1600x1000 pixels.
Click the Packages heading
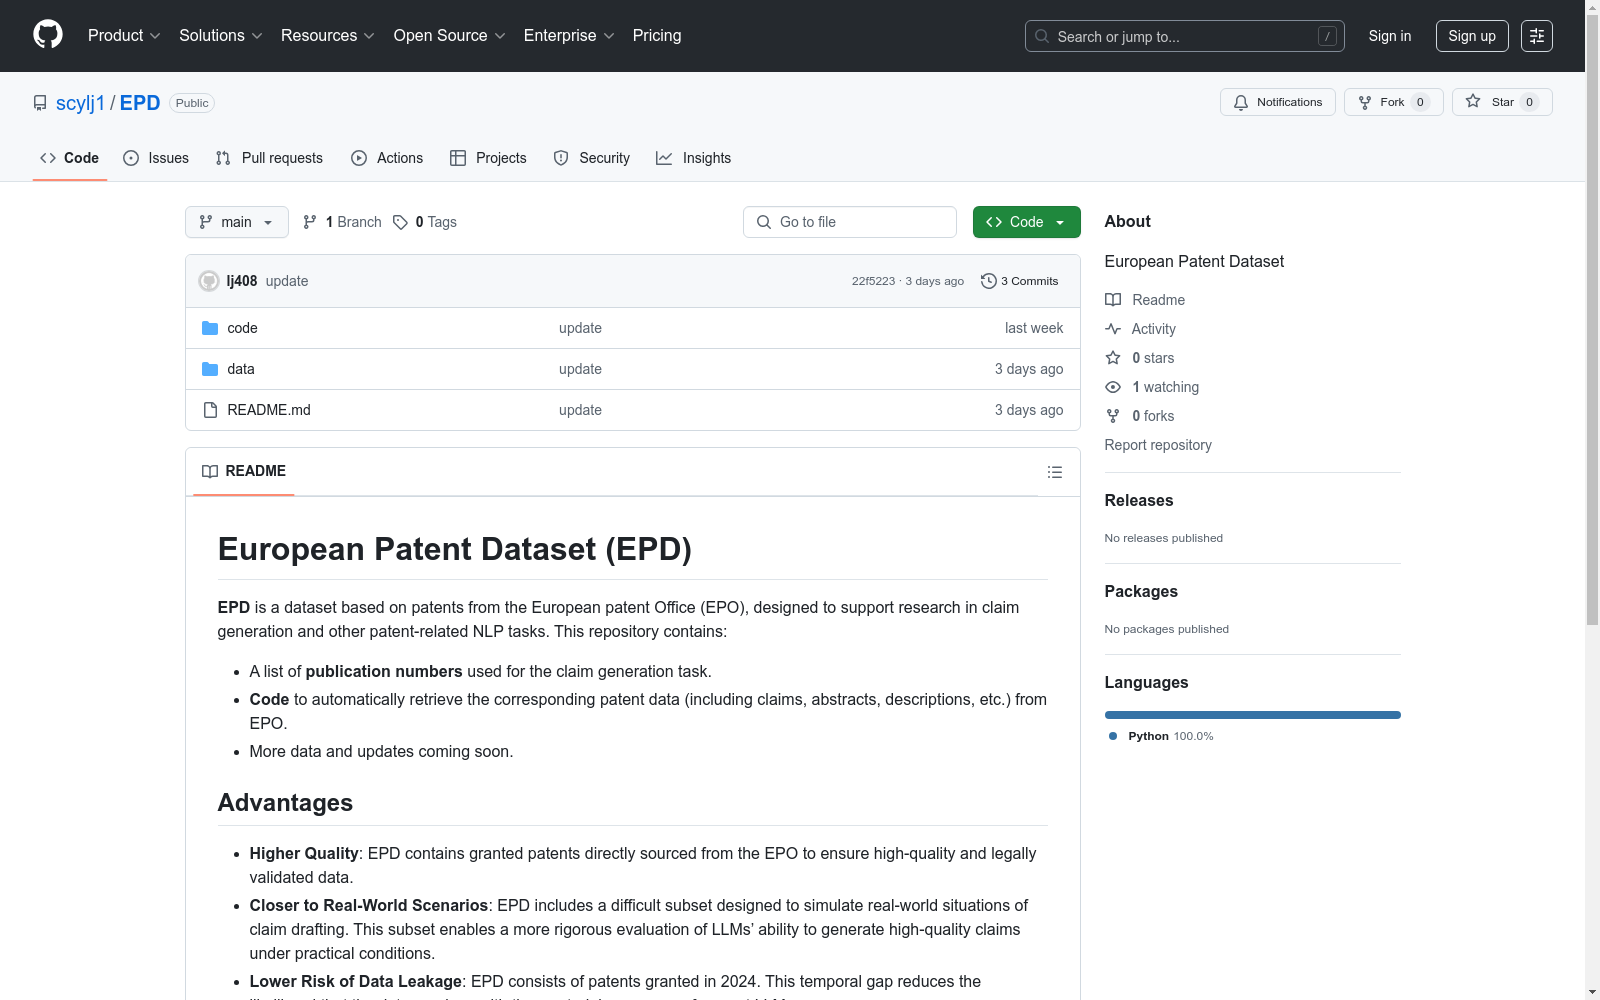[1141, 591]
